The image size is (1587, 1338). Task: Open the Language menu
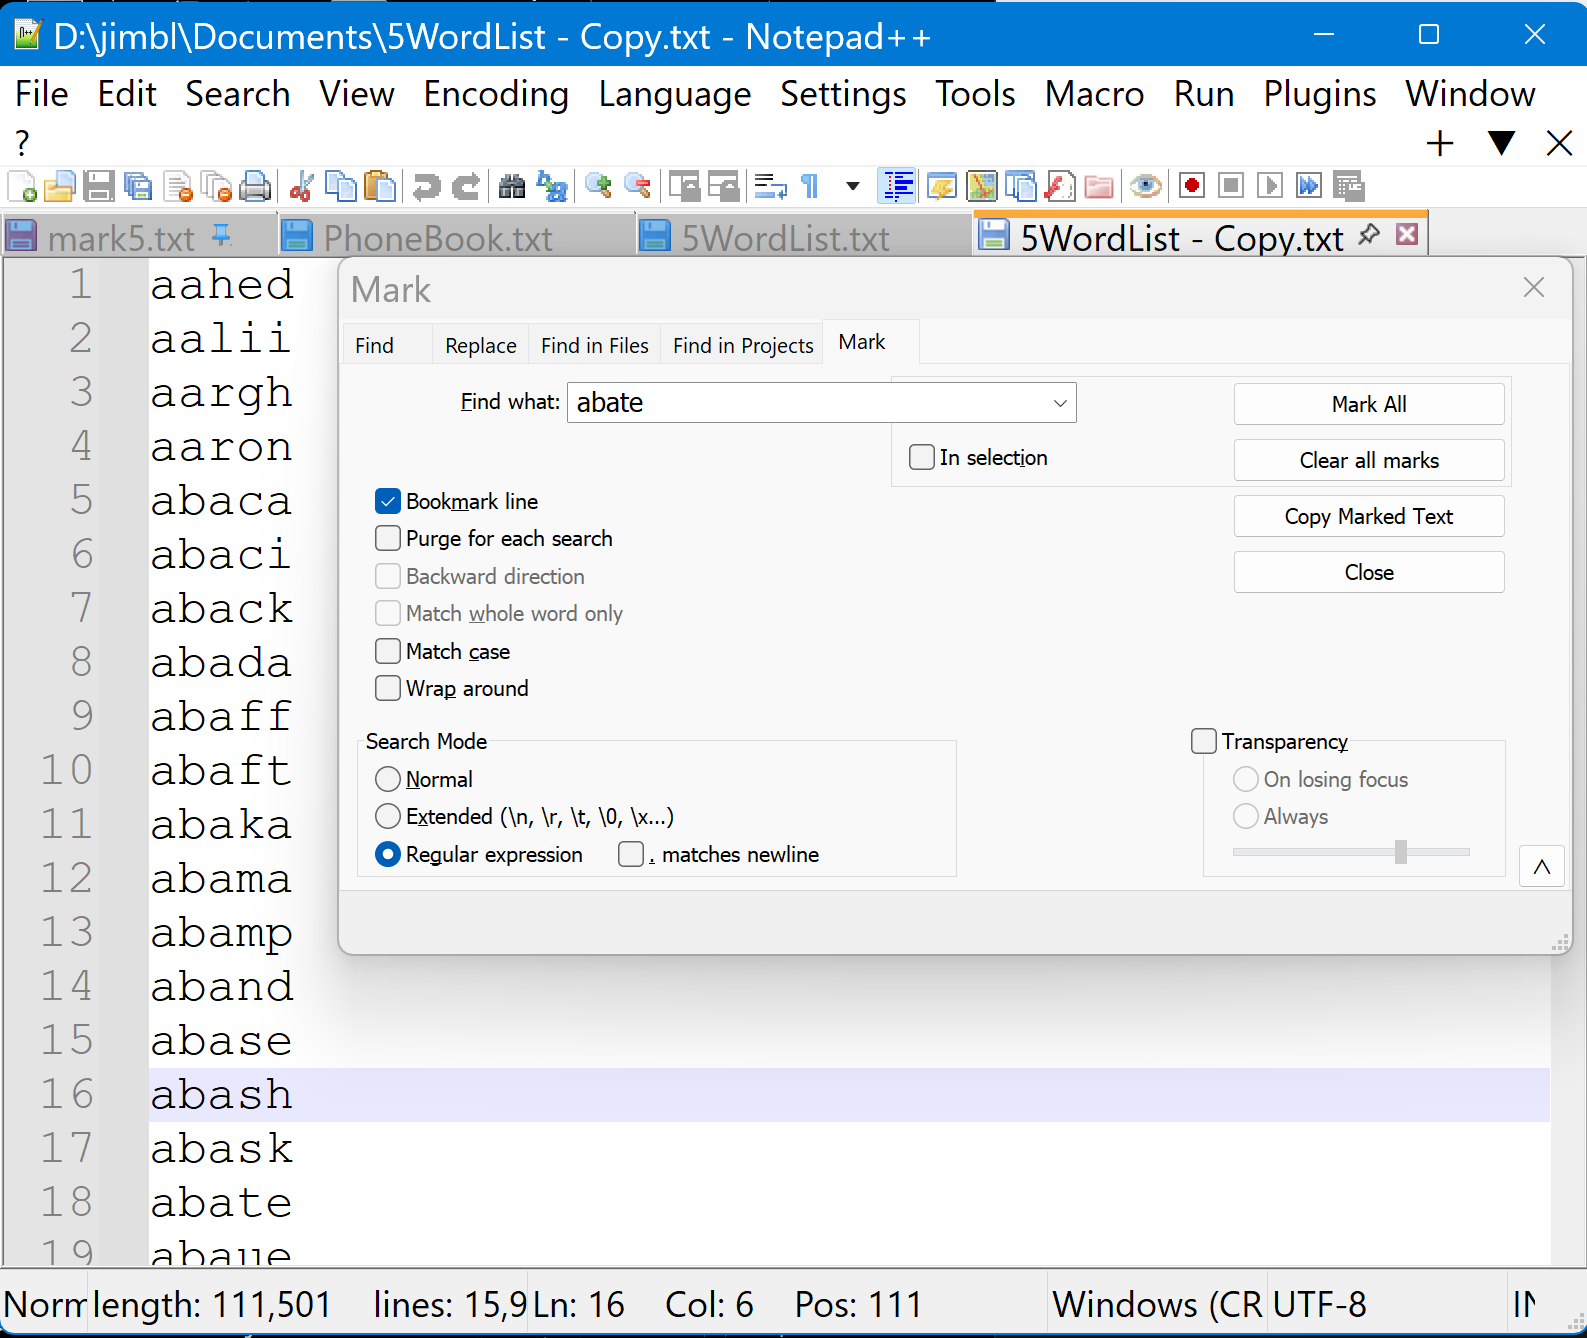point(675,94)
